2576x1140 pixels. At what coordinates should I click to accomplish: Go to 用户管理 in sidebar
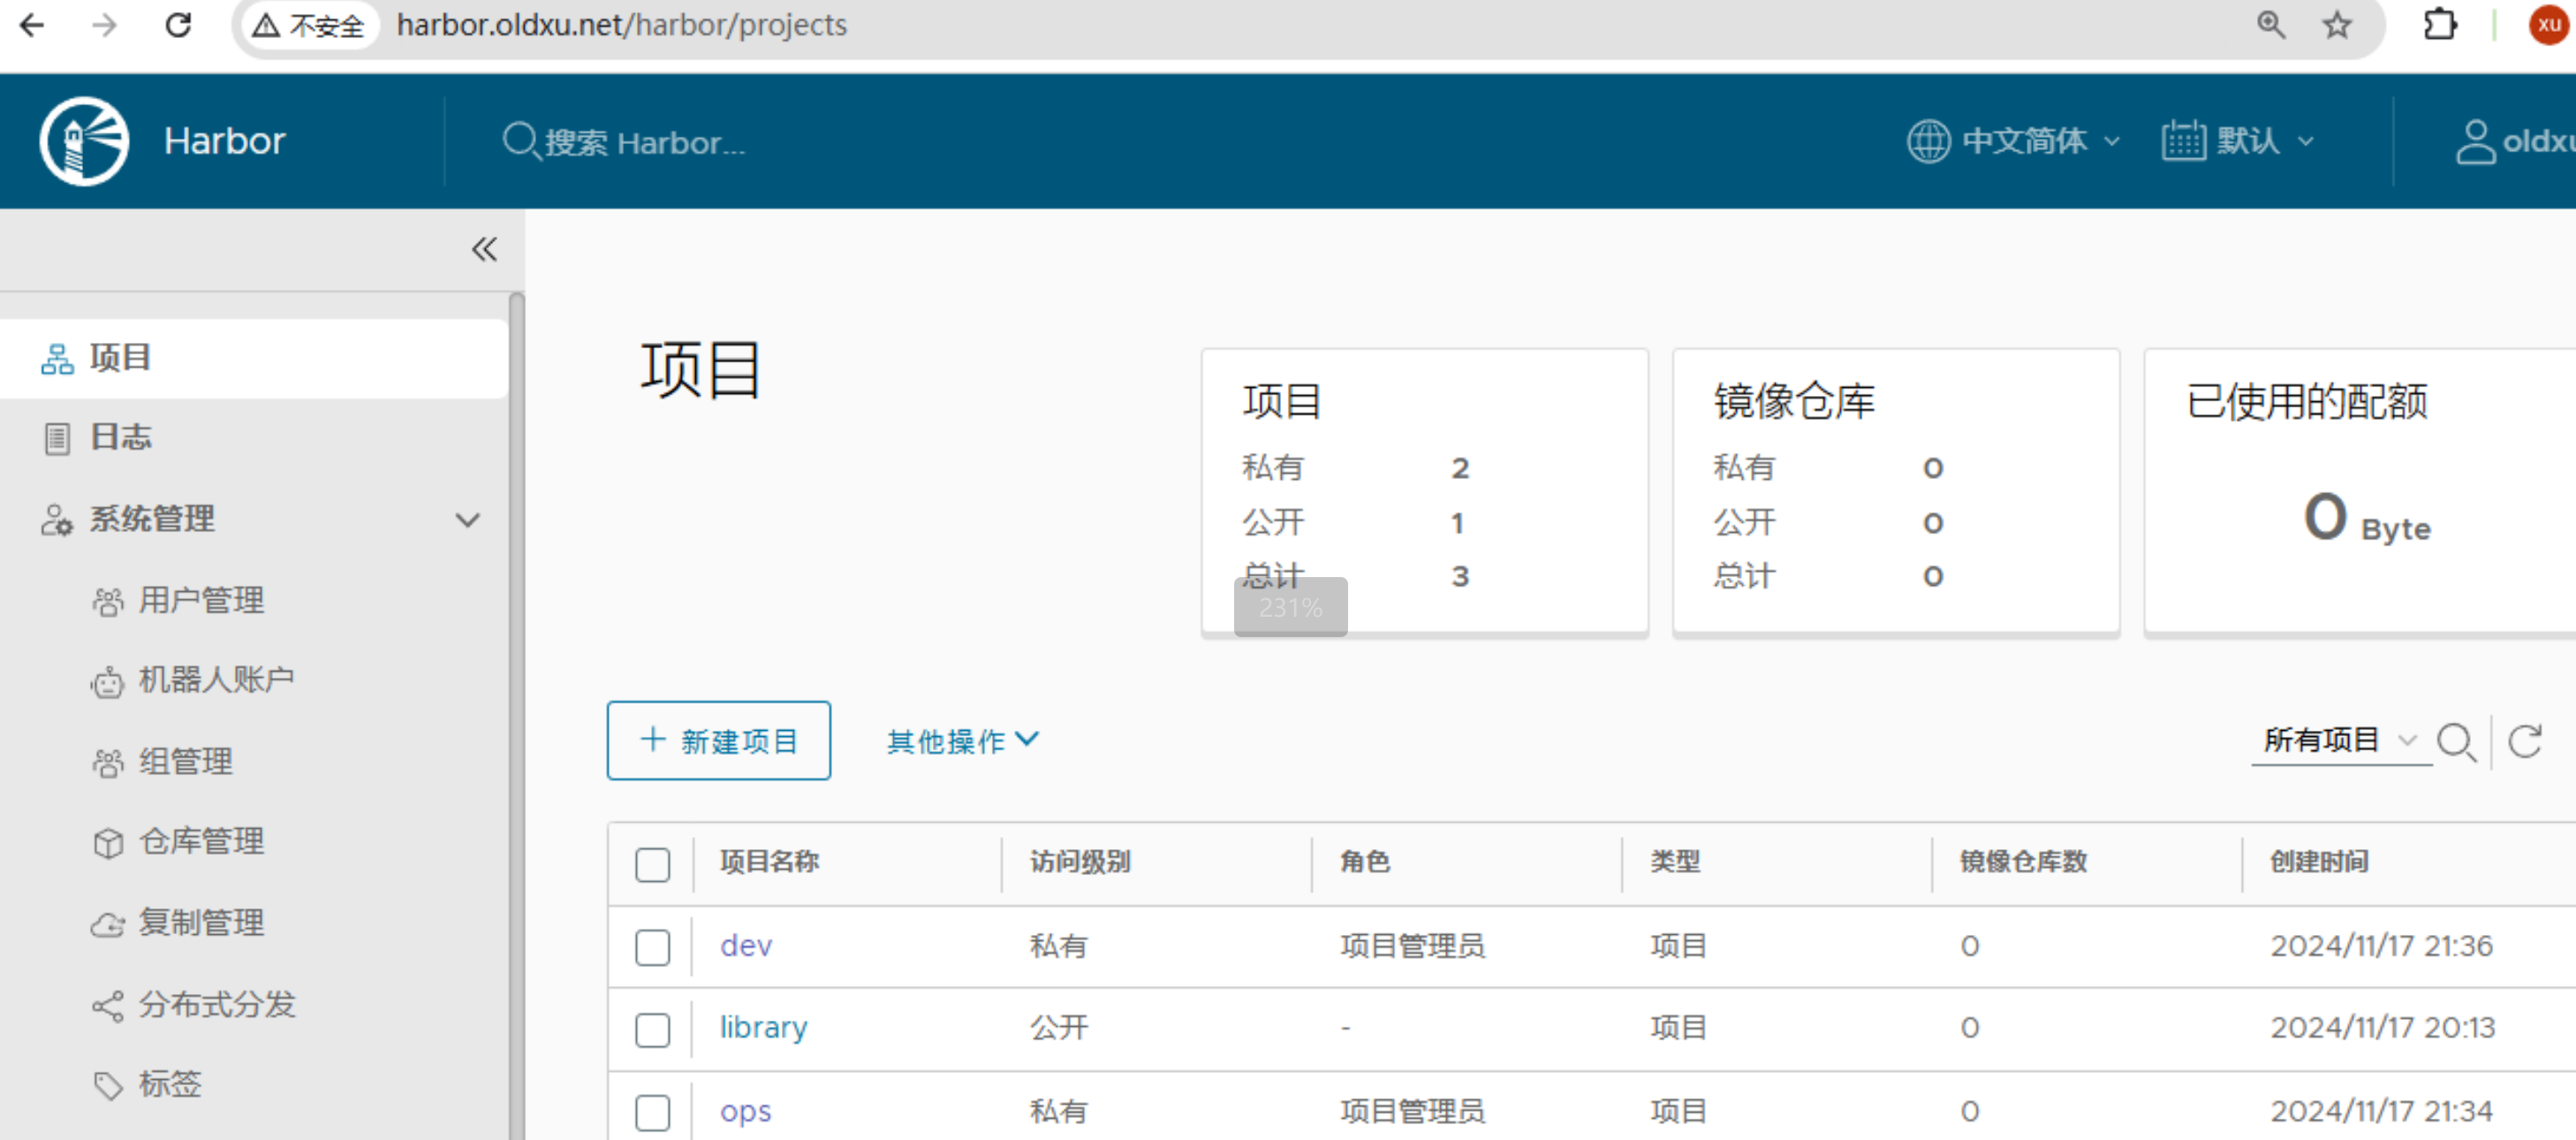point(200,601)
